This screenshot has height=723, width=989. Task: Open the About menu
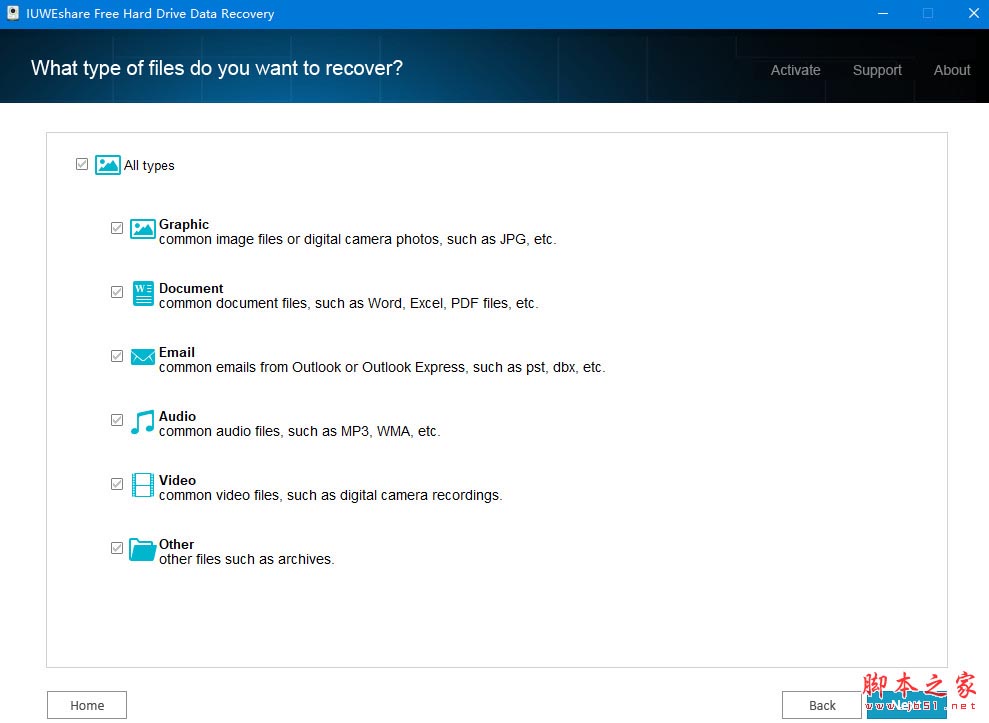click(x=951, y=70)
